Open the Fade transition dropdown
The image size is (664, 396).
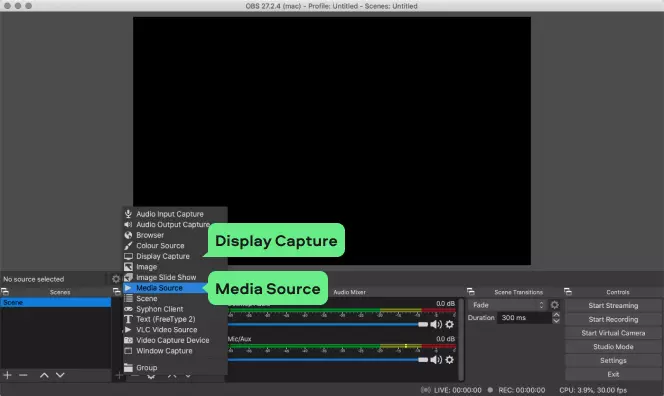click(x=507, y=305)
